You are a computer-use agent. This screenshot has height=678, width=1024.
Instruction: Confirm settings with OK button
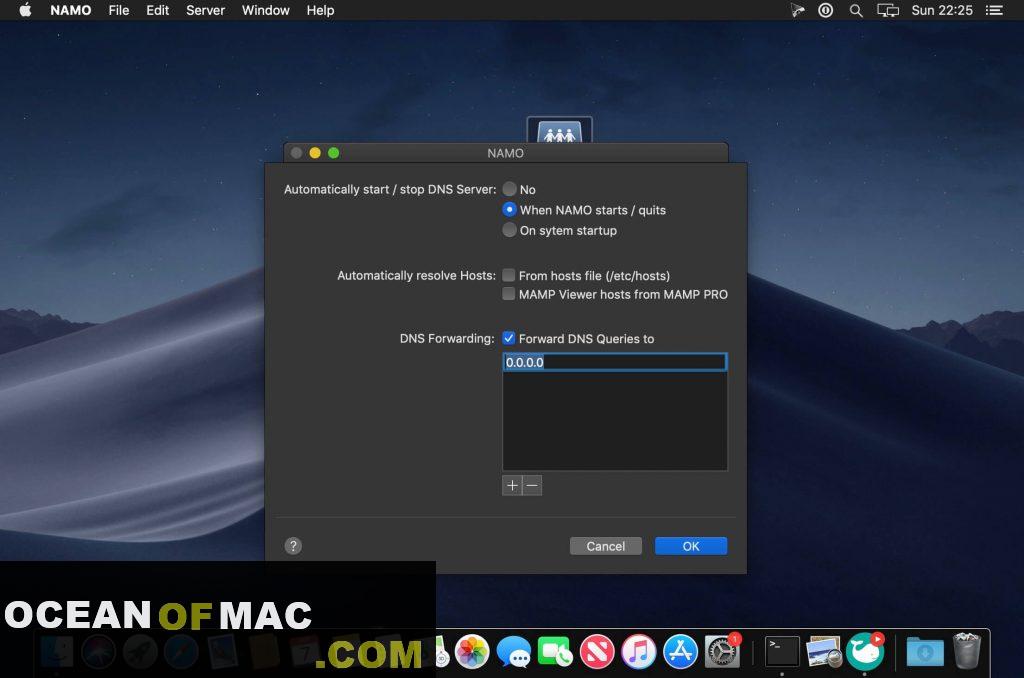(691, 546)
